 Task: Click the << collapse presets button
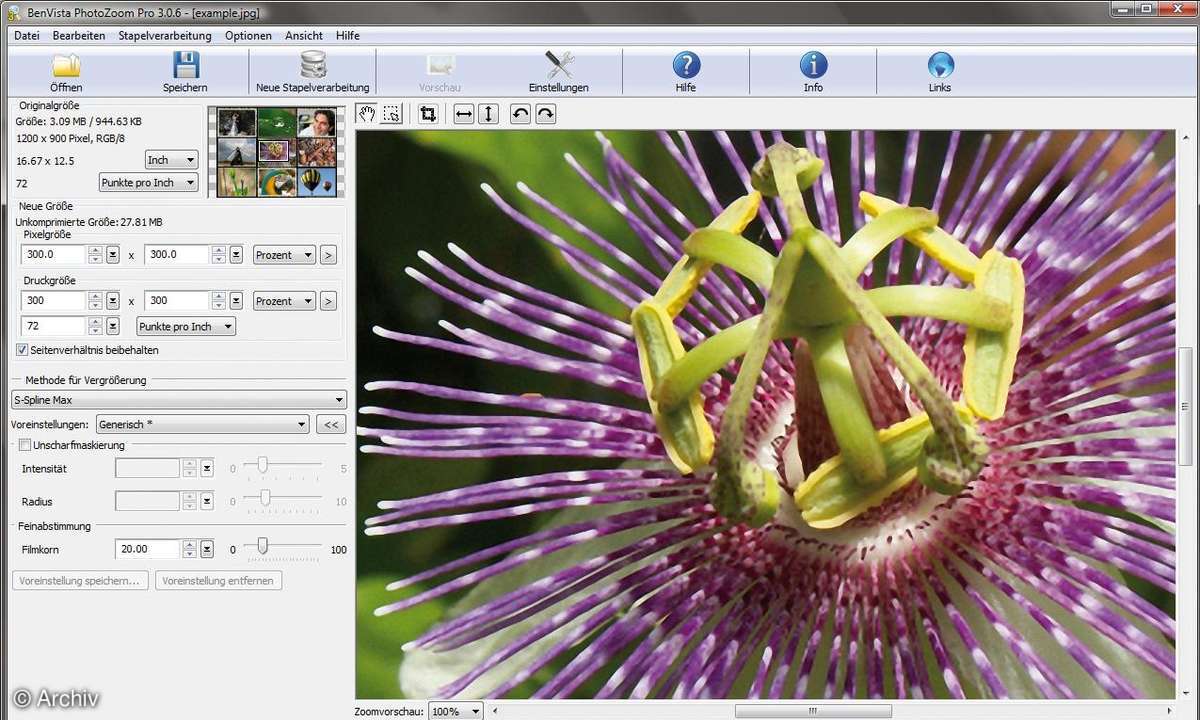click(331, 424)
